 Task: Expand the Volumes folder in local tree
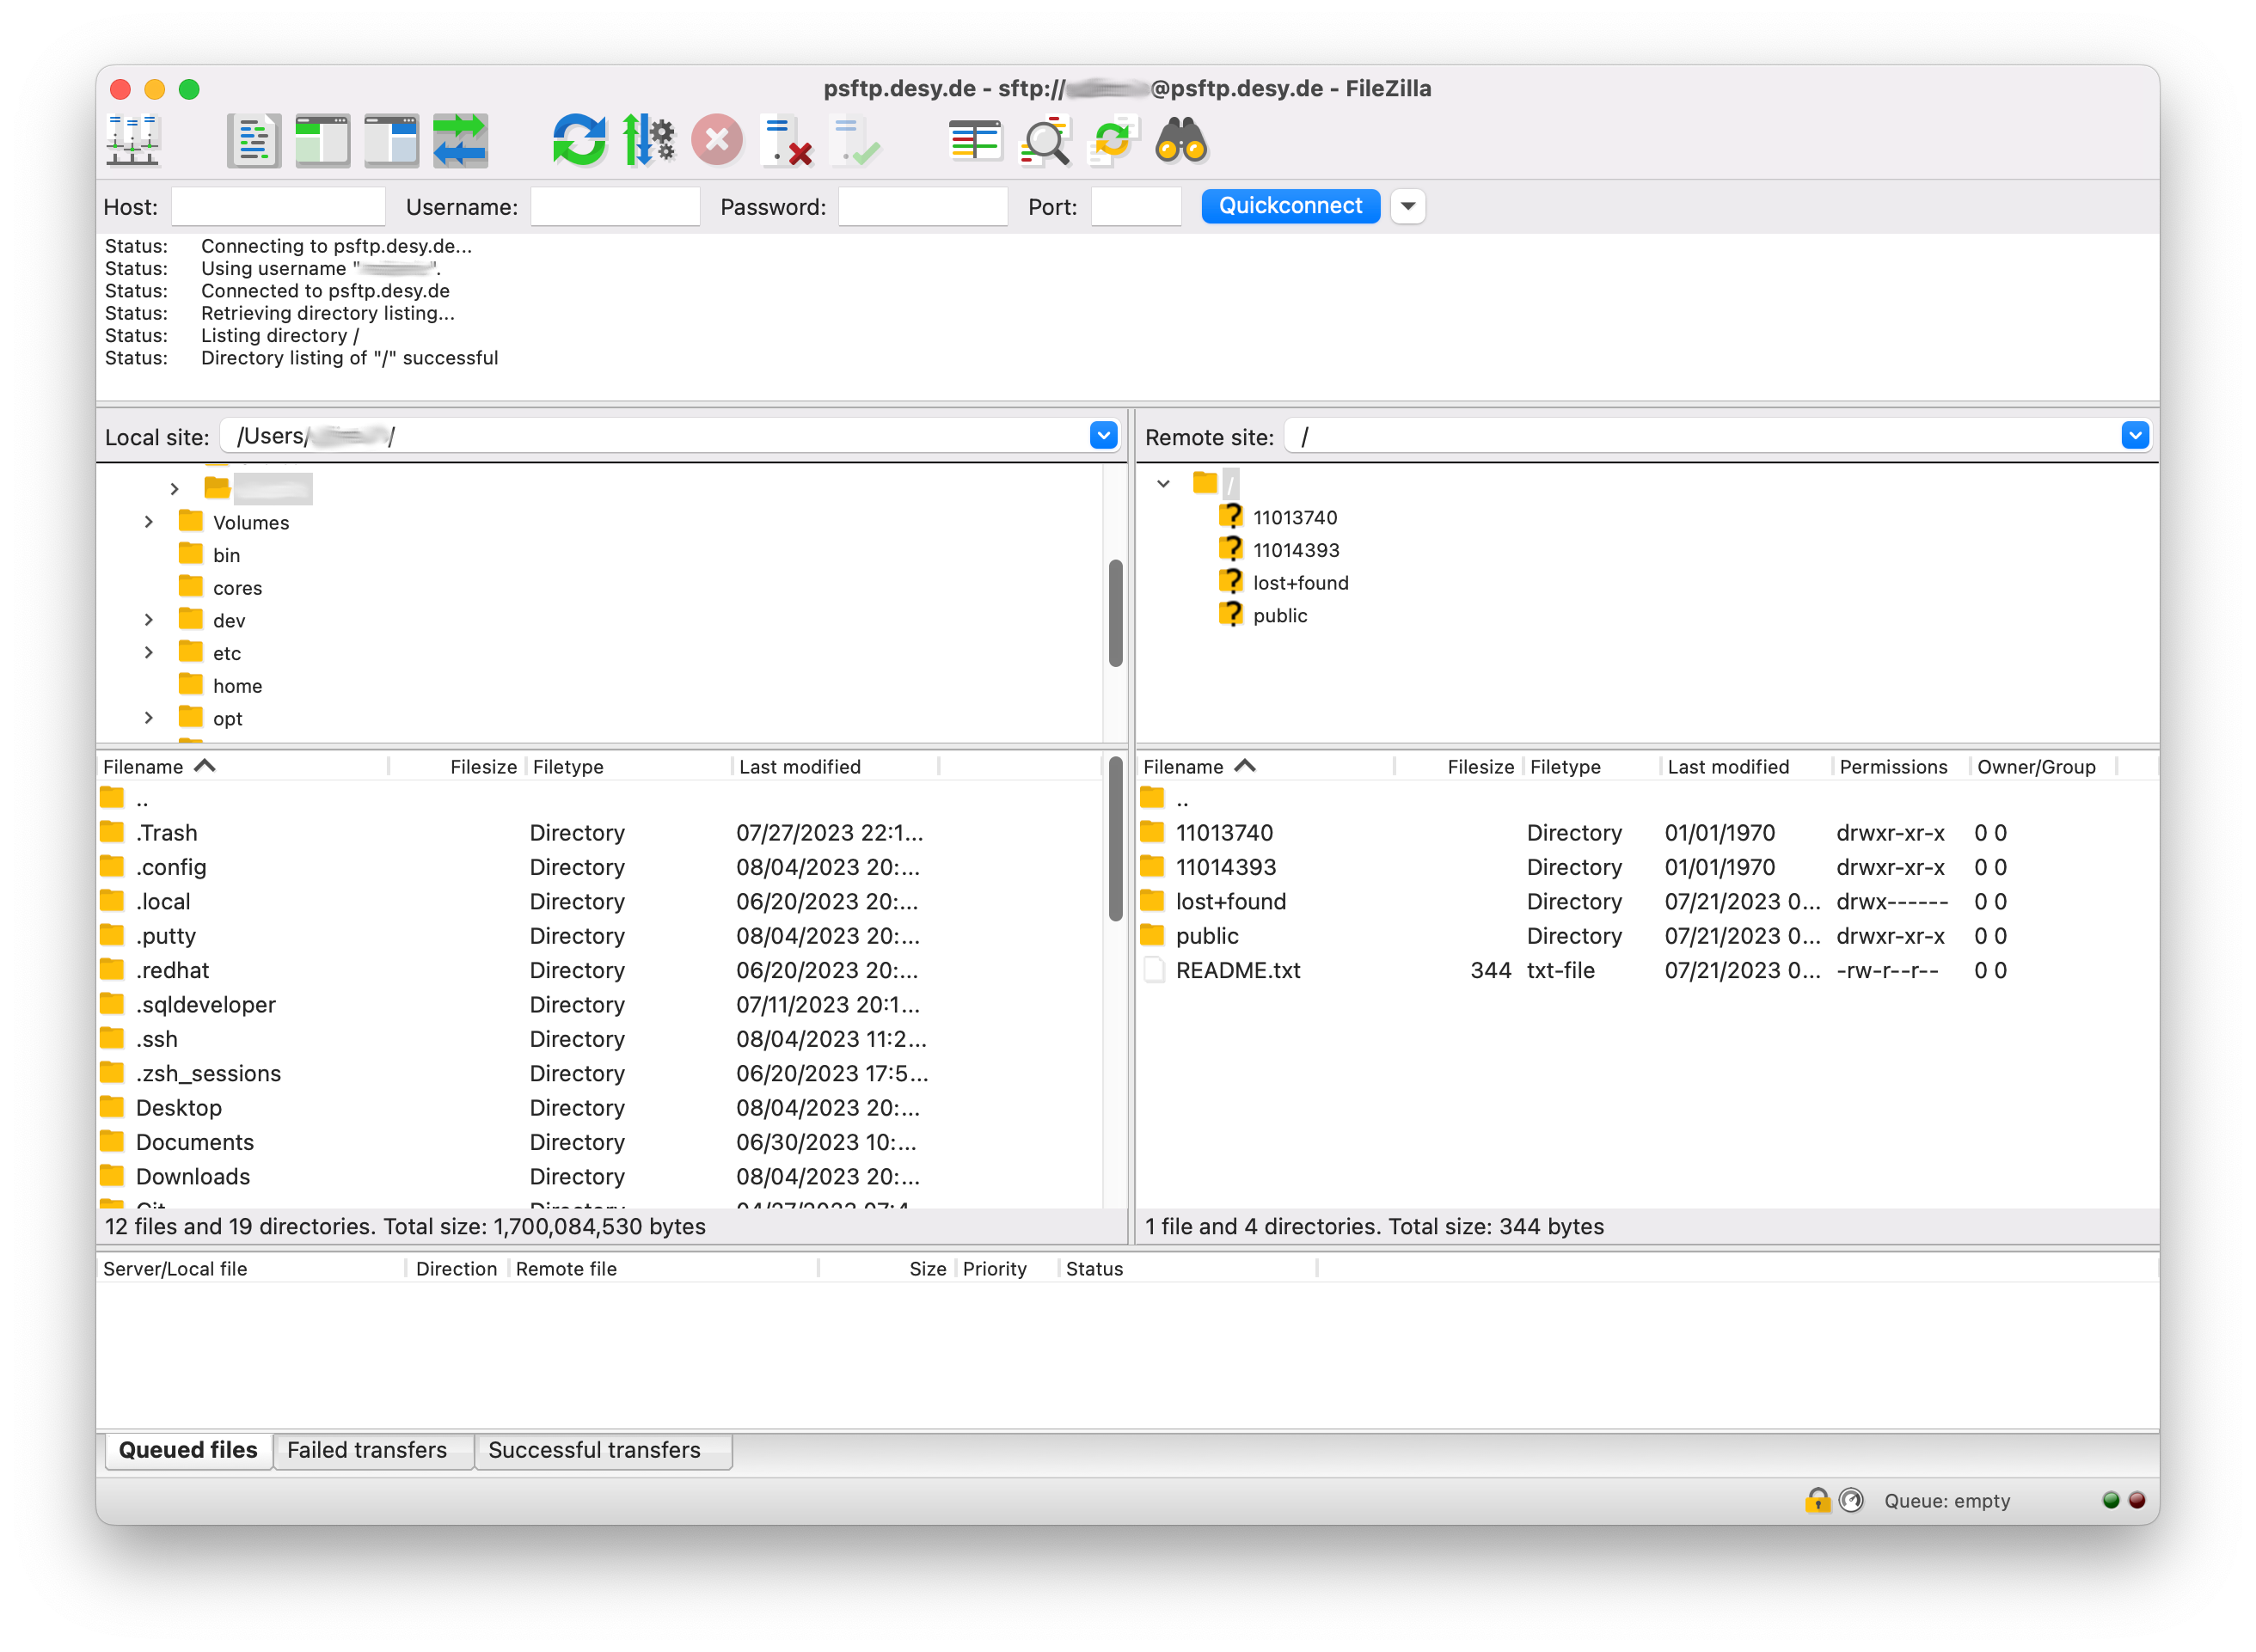pos(149,522)
